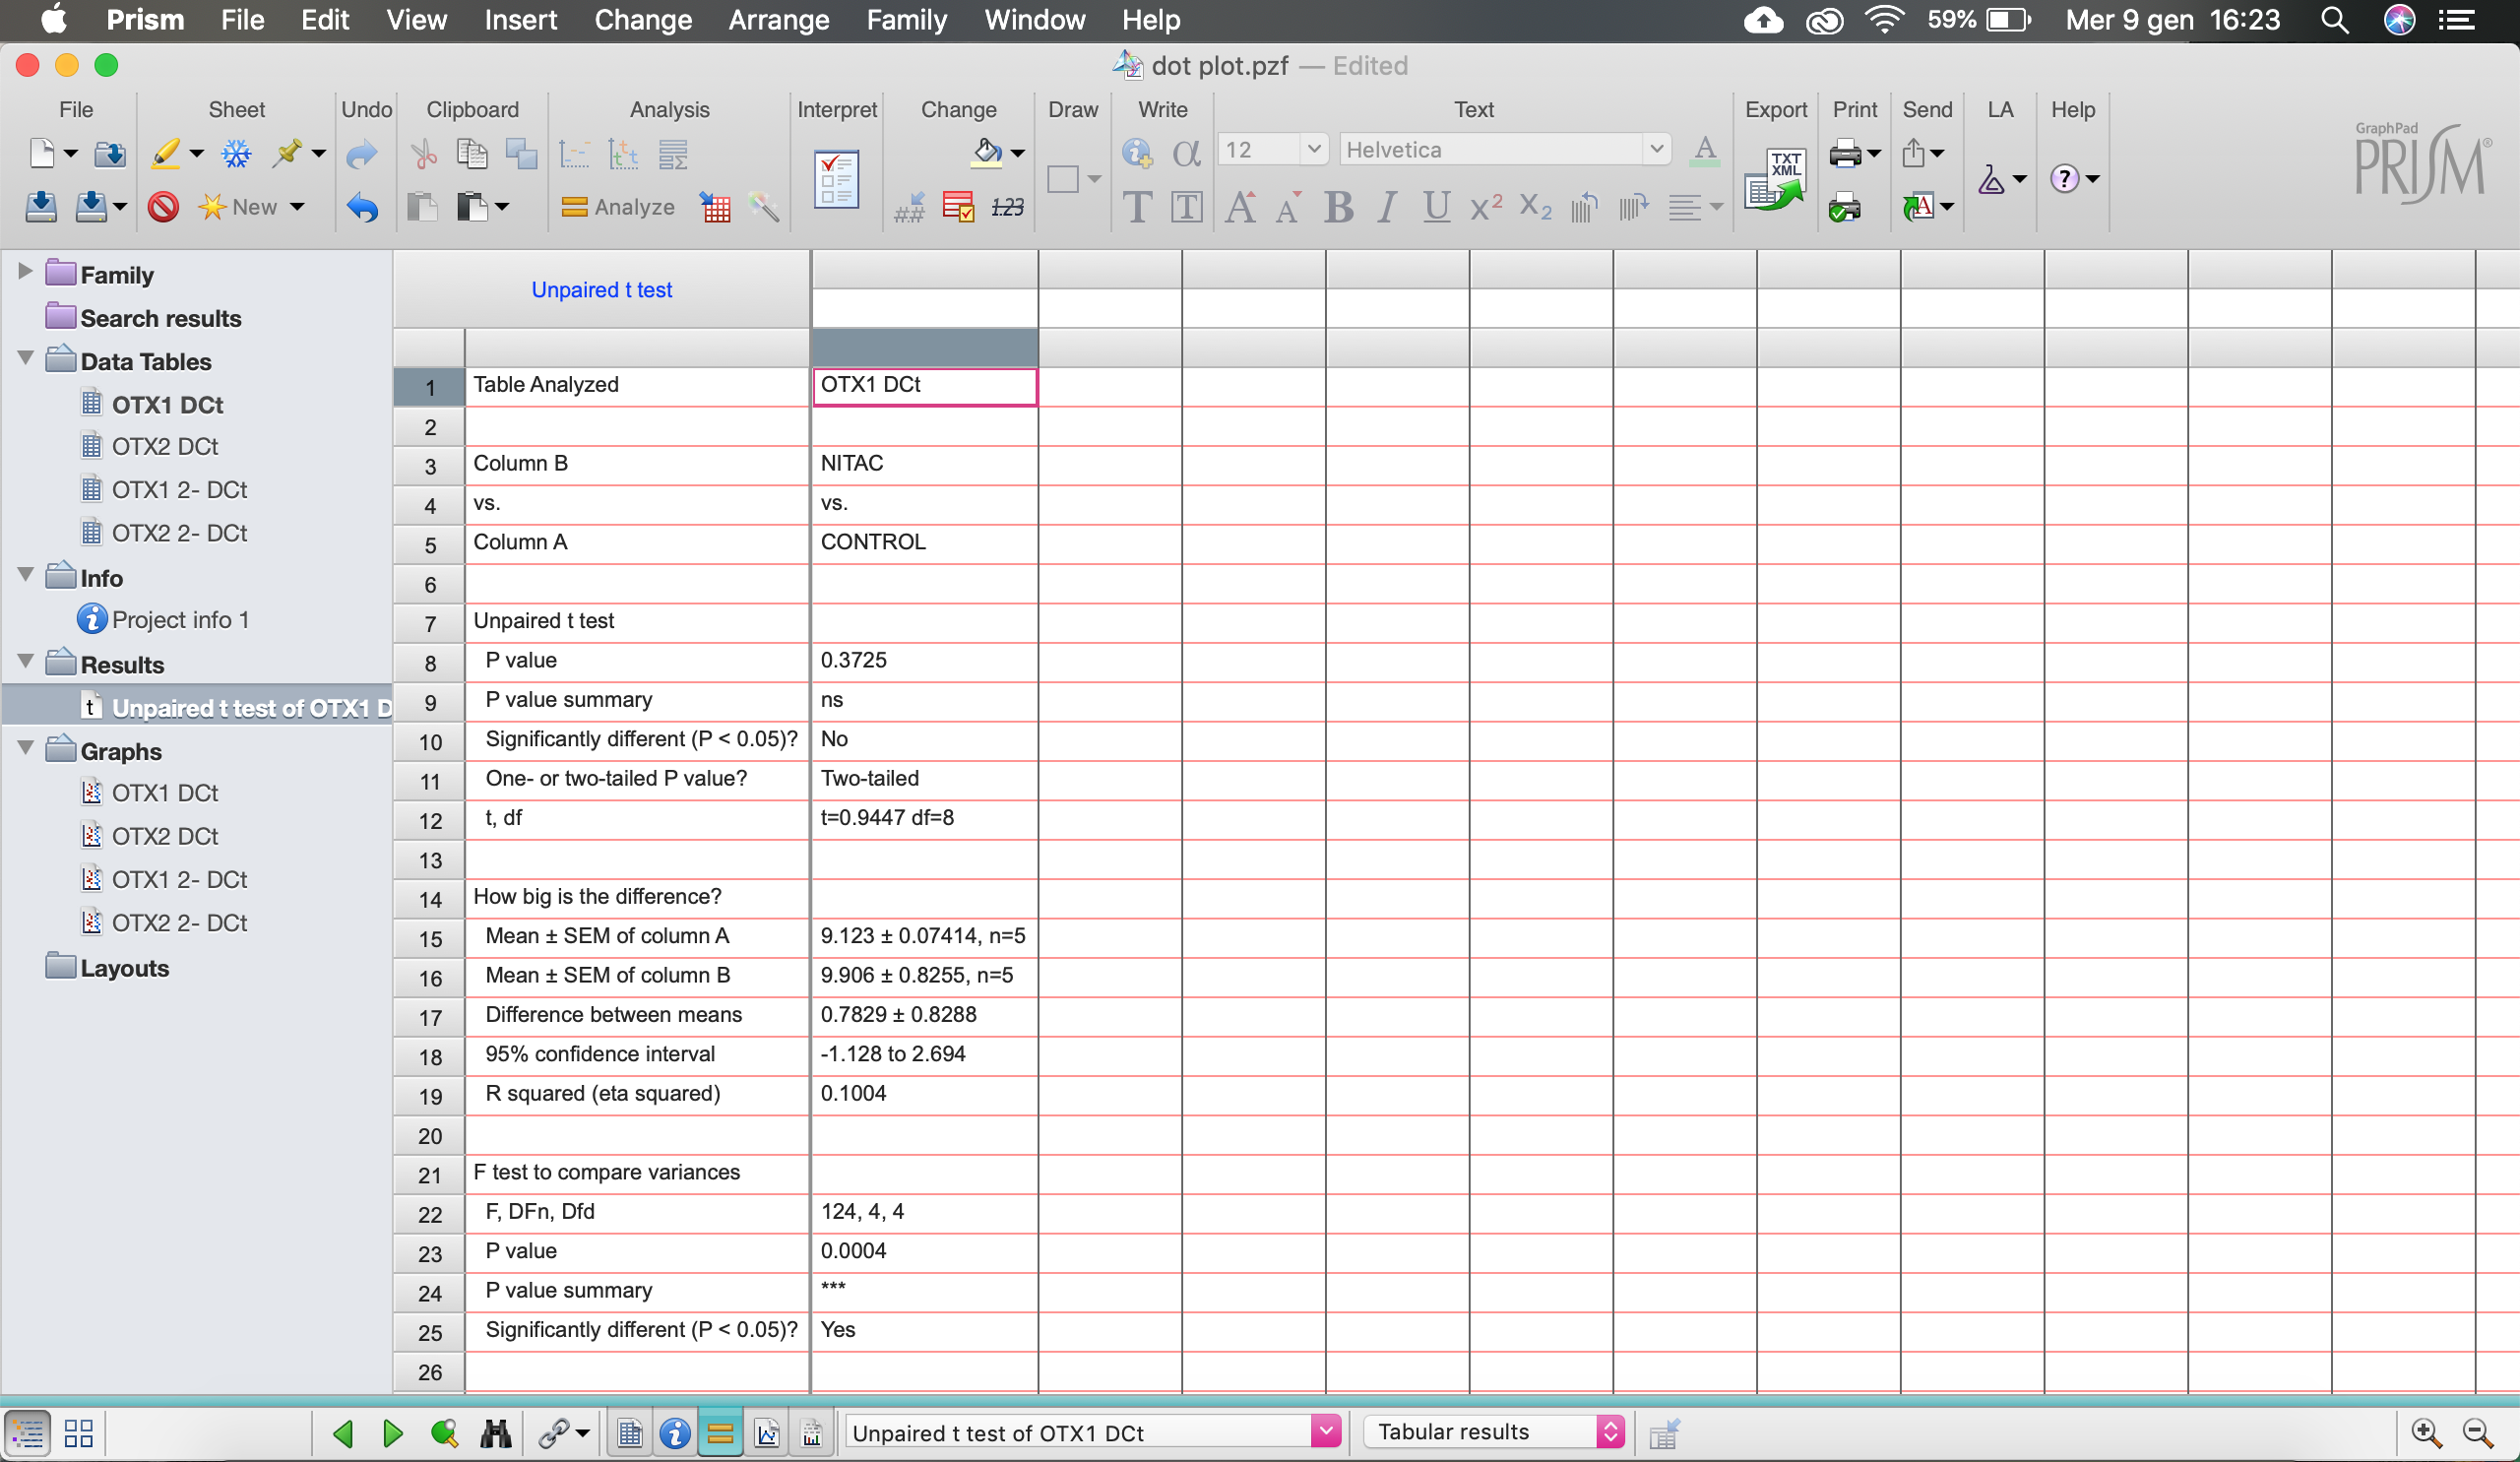This screenshot has width=2520, height=1462.
Task: Open the Arrange menu
Action: [x=778, y=20]
